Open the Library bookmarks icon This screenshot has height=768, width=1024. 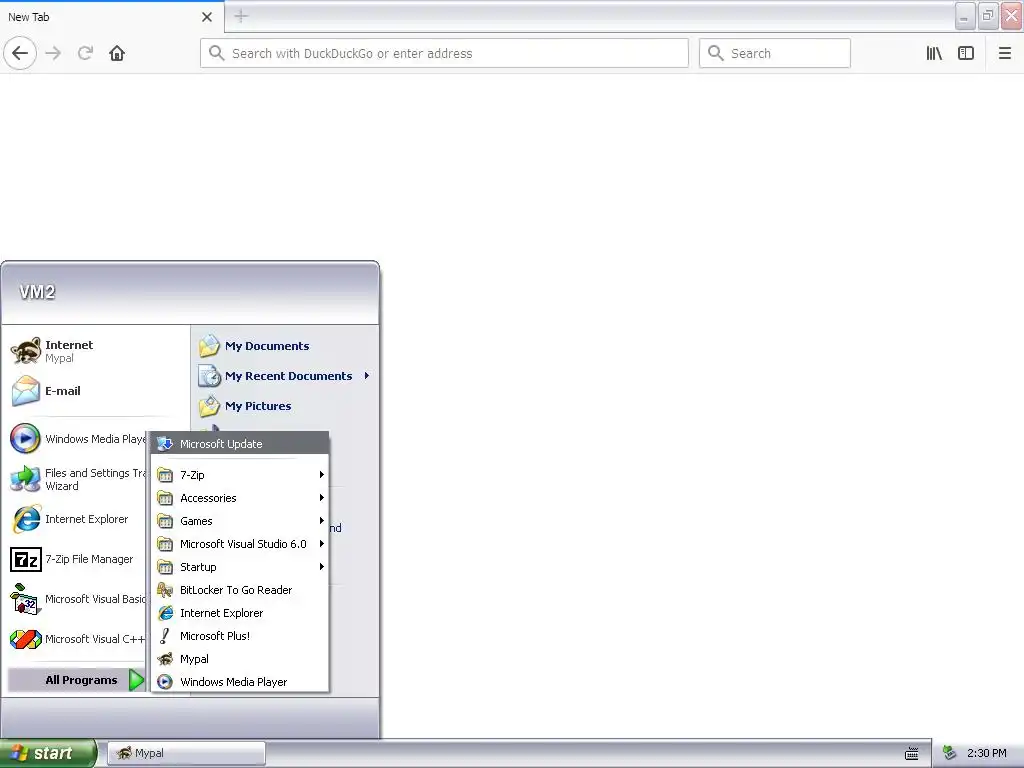(934, 53)
